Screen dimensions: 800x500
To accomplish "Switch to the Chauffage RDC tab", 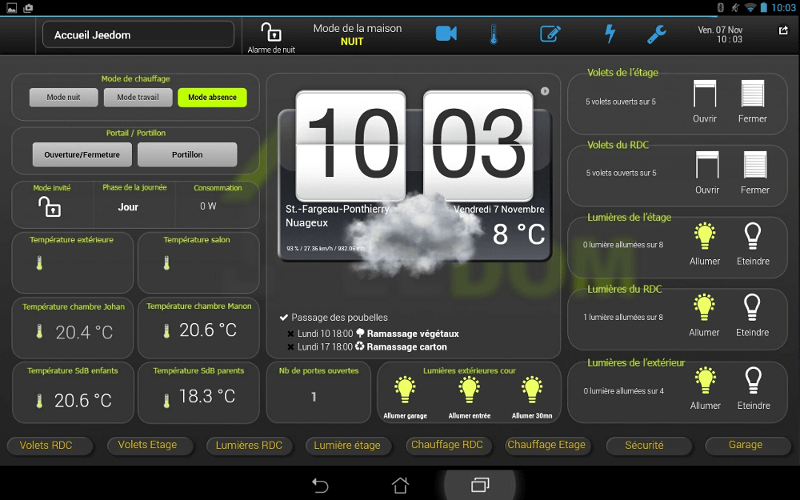I will click(x=446, y=445).
